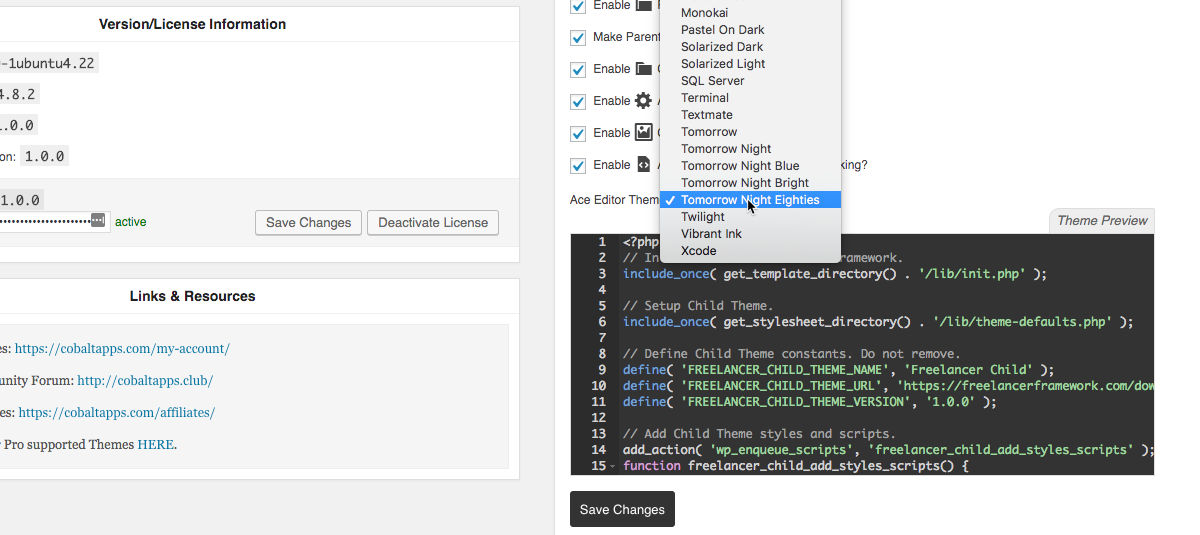Open the Theme Preview tab

[1102, 221]
